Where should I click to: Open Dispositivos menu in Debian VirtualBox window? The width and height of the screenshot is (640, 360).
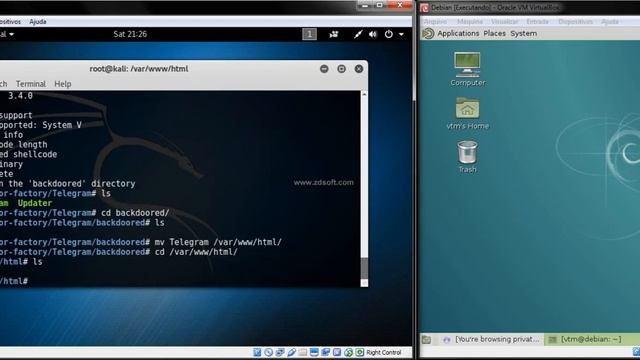pos(576,22)
